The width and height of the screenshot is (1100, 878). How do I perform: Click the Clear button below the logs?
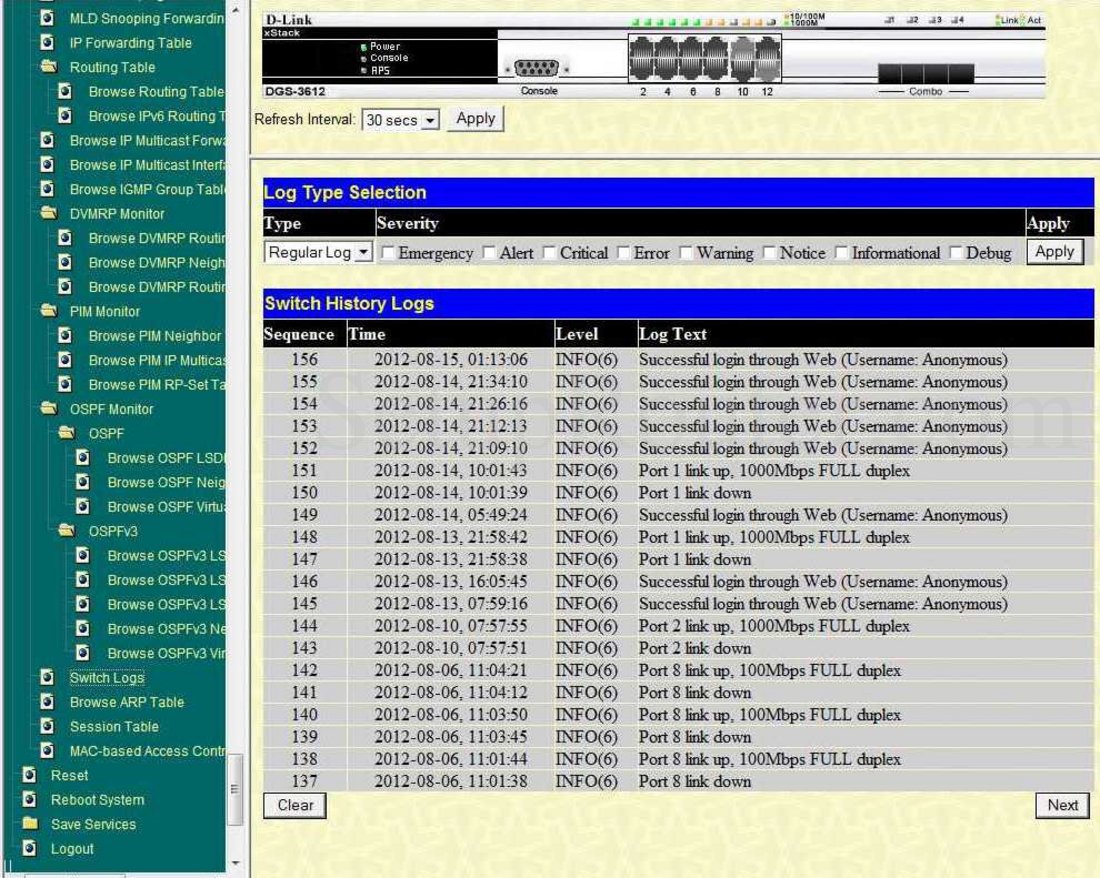coord(293,805)
